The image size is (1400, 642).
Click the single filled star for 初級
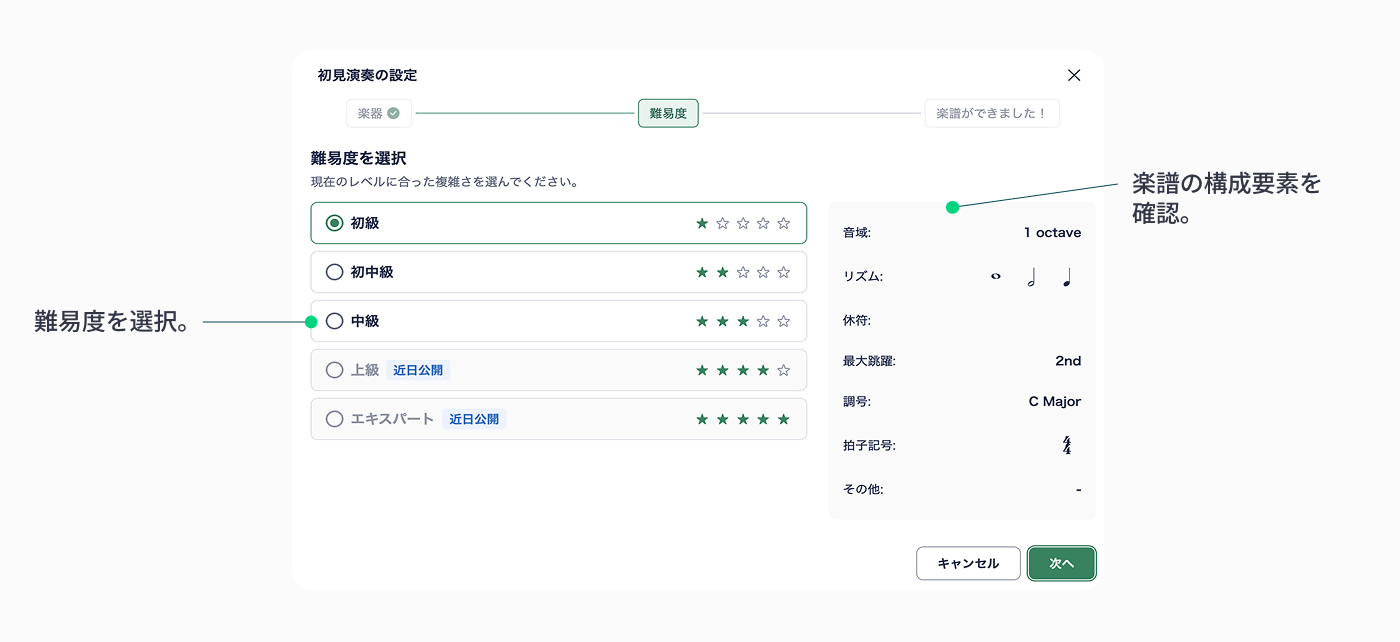click(x=702, y=223)
